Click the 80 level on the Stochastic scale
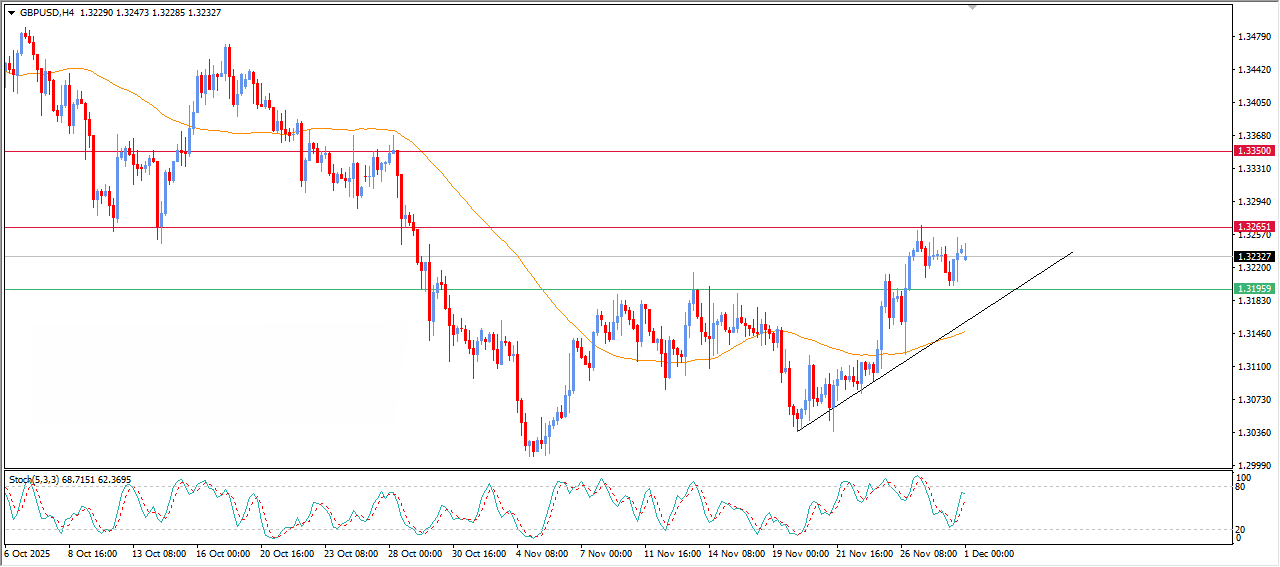The height and width of the screenshot is (567, 1280). click(1242, 488)
